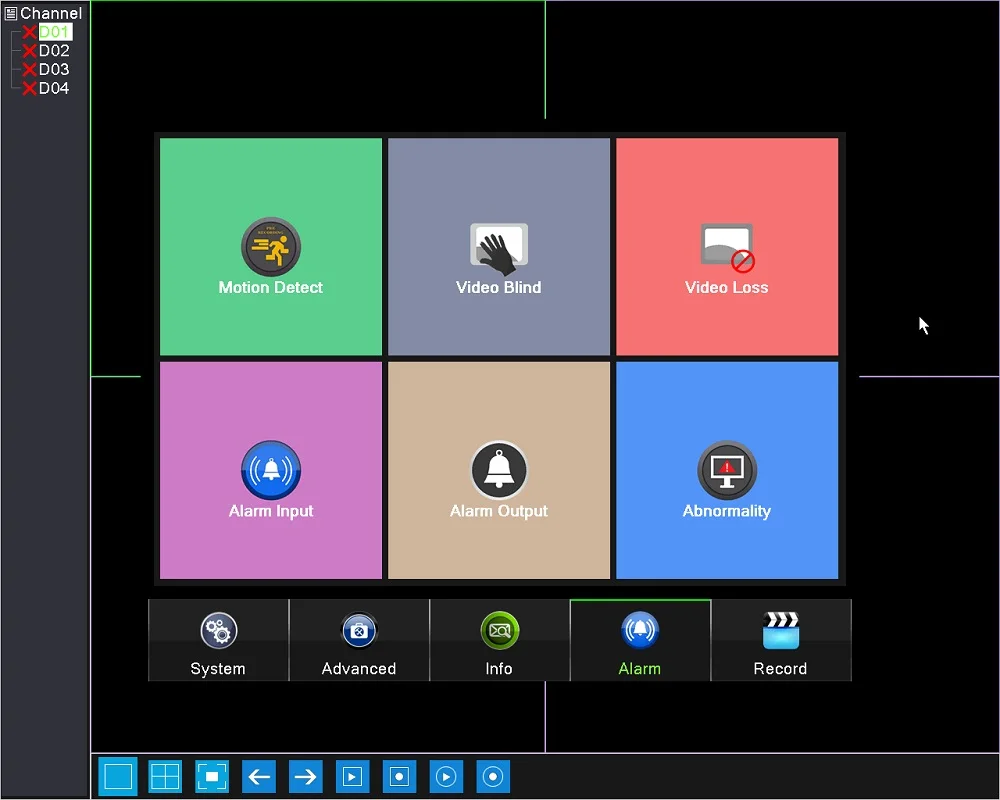Select channel D03 in the channel list
This screenshot has width=1000, height=800.
tap(54, 69)
